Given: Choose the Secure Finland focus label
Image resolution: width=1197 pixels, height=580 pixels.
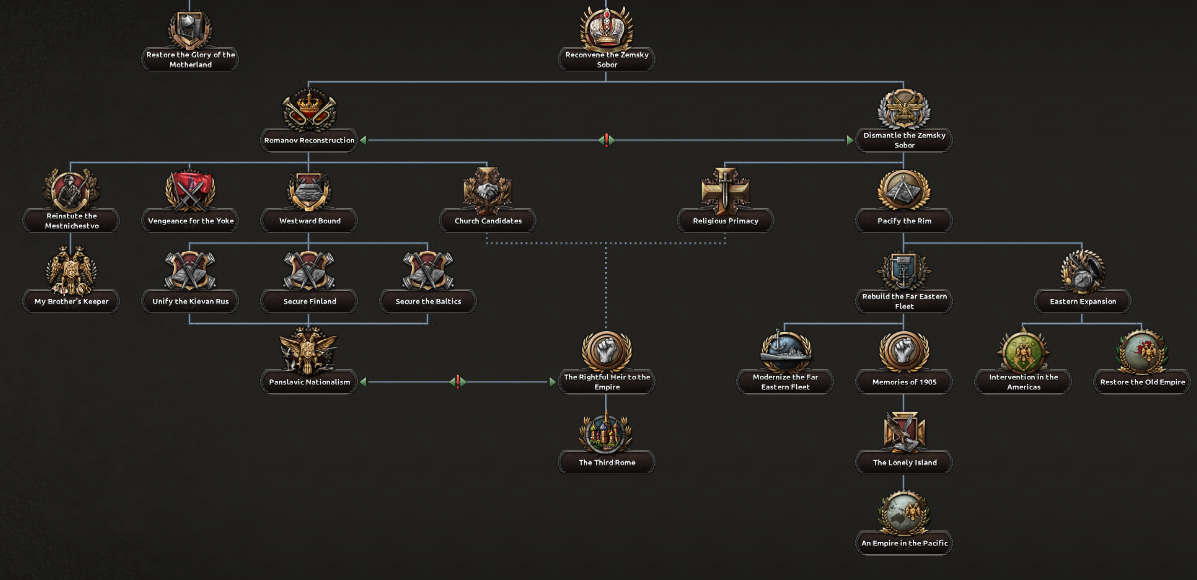Looking at the screenshot, I should (x=308, y=301).
